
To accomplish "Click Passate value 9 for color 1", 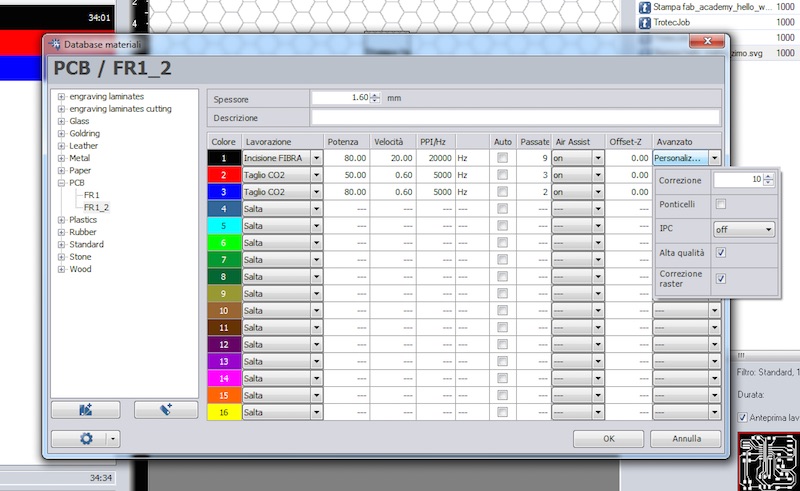I will tap(534, 158).
